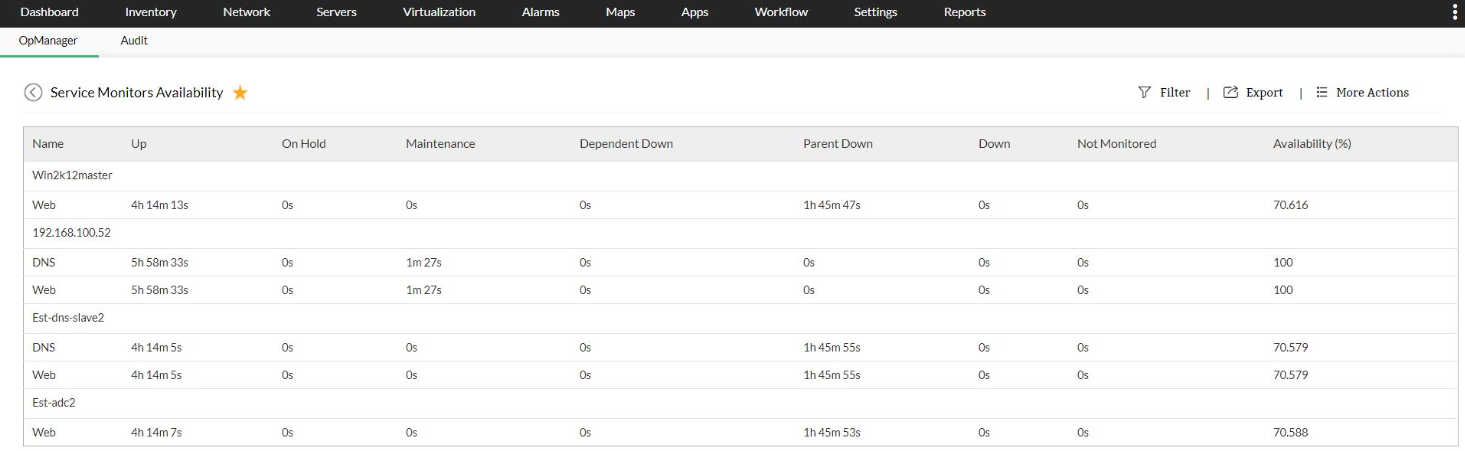This screenshot has height=451, width=1465.
Task: Open the vertical three-dot menu
Action: [x=1454, y=12]
